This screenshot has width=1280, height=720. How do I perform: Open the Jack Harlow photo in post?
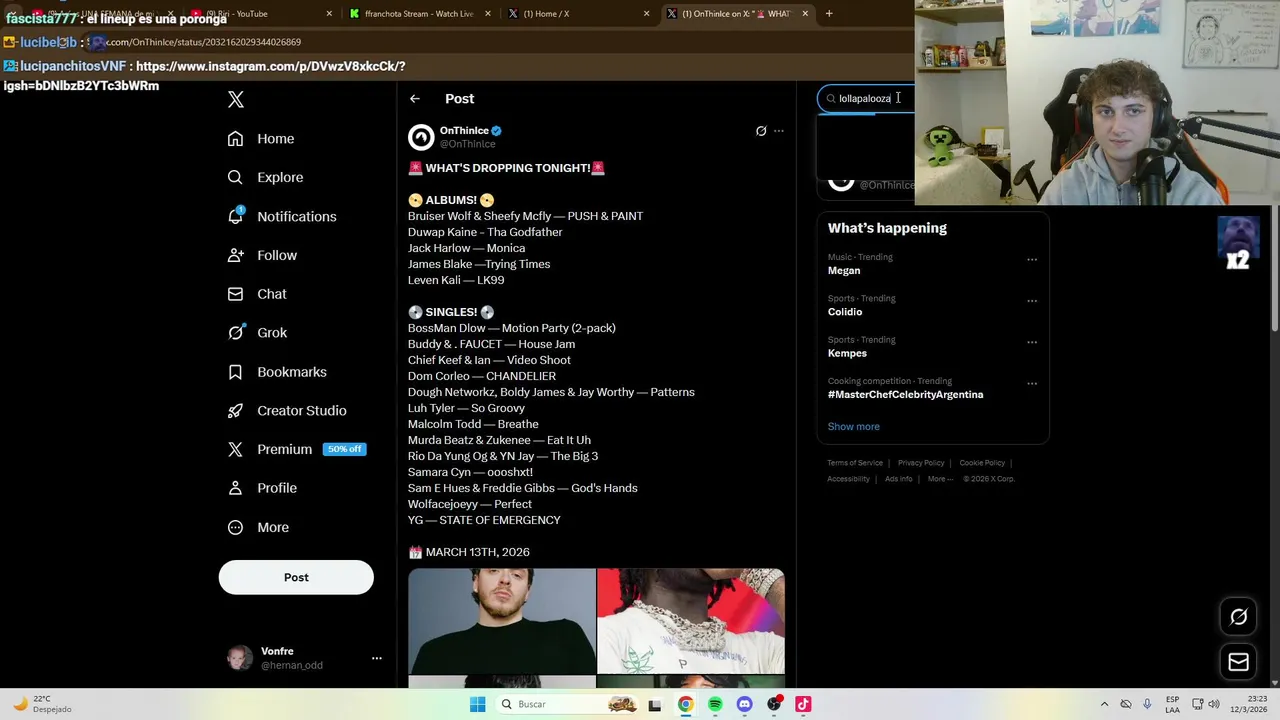(501, 621)
